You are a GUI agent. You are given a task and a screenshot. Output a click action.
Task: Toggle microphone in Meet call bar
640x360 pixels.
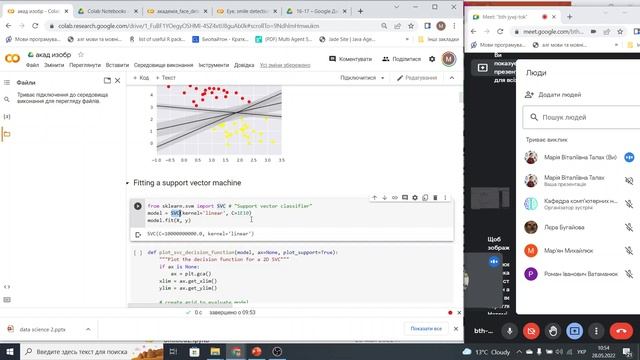click(509, 331)
